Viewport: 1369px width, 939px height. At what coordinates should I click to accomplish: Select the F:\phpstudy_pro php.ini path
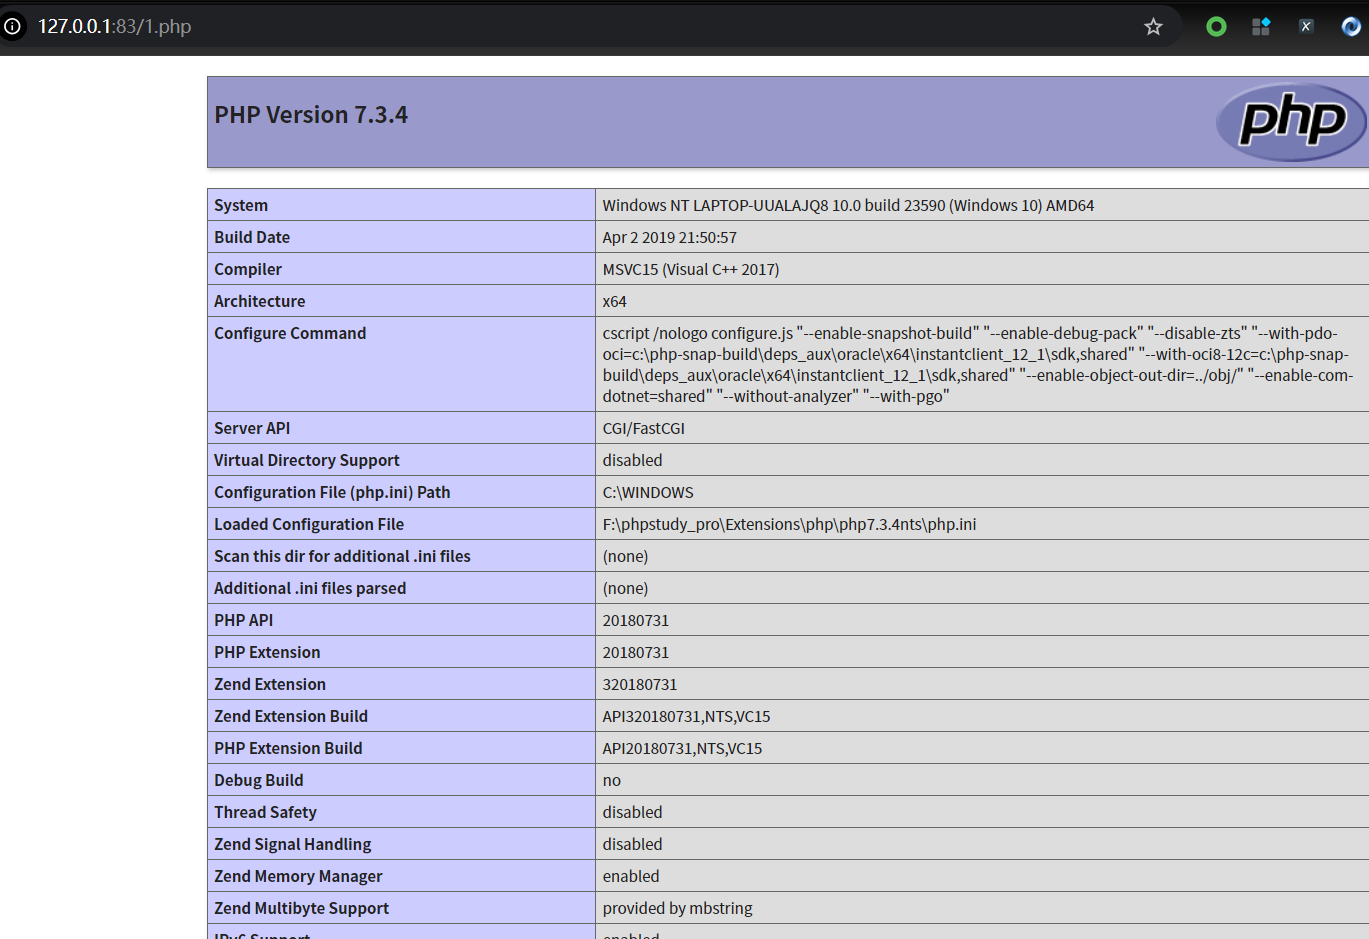(x=789, y=524)
